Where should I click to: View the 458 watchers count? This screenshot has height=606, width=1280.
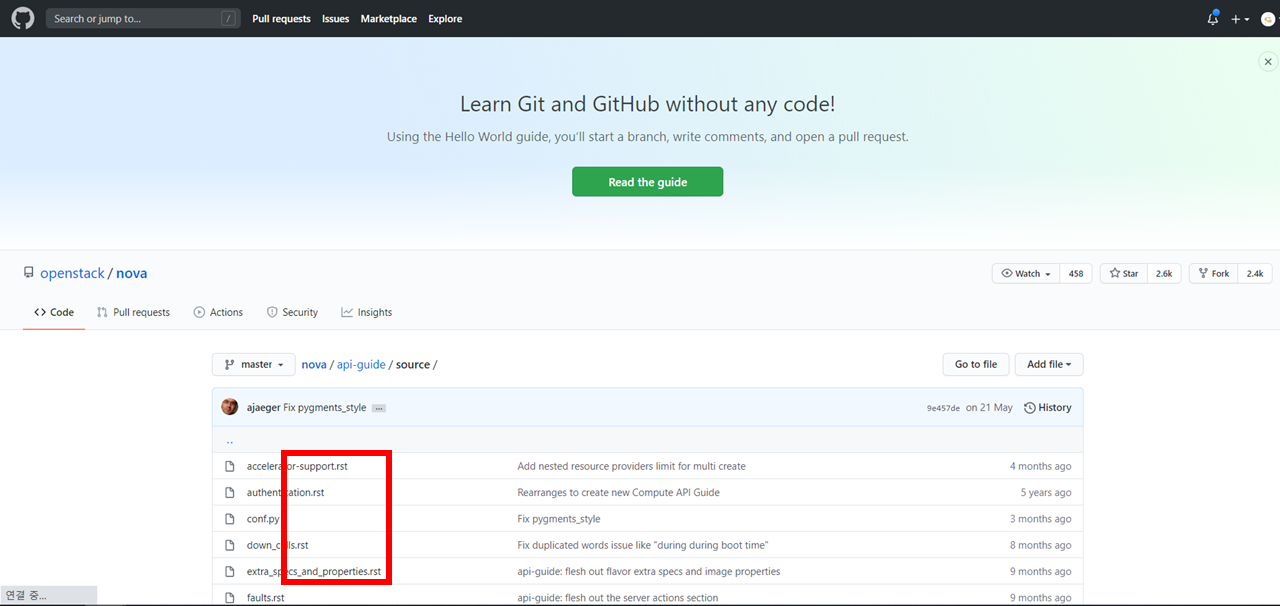click(x=1076, y=273)
